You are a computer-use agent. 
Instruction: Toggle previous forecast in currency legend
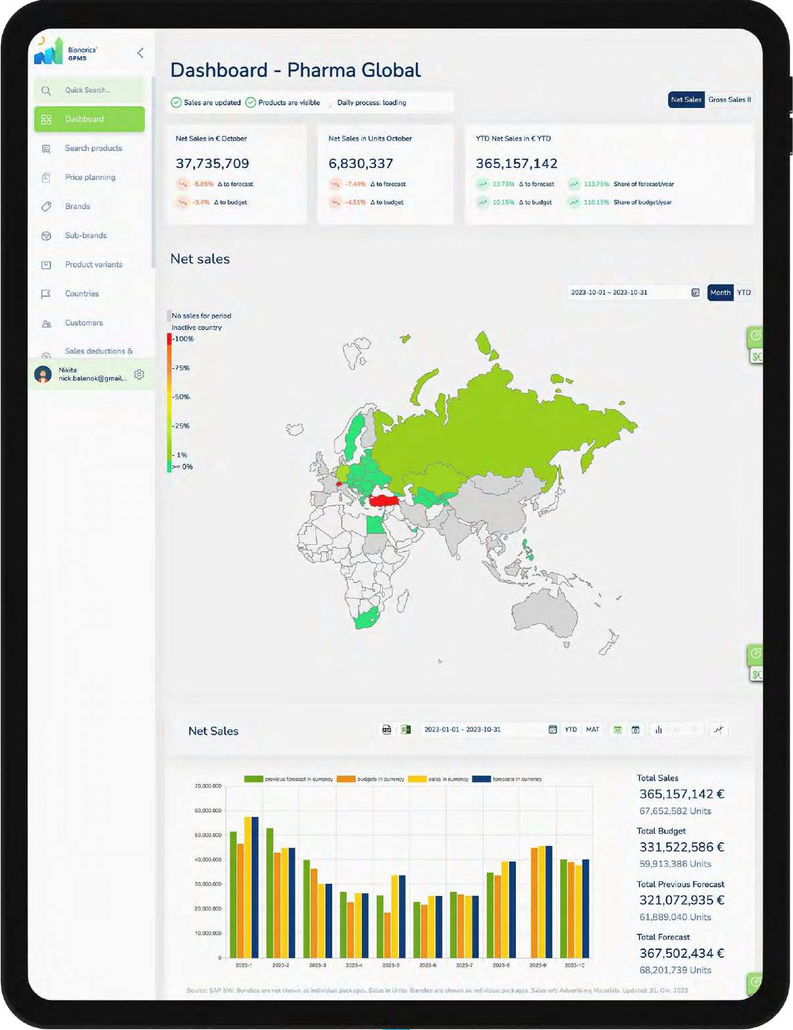pyautogui.click(x=288, y=779)
